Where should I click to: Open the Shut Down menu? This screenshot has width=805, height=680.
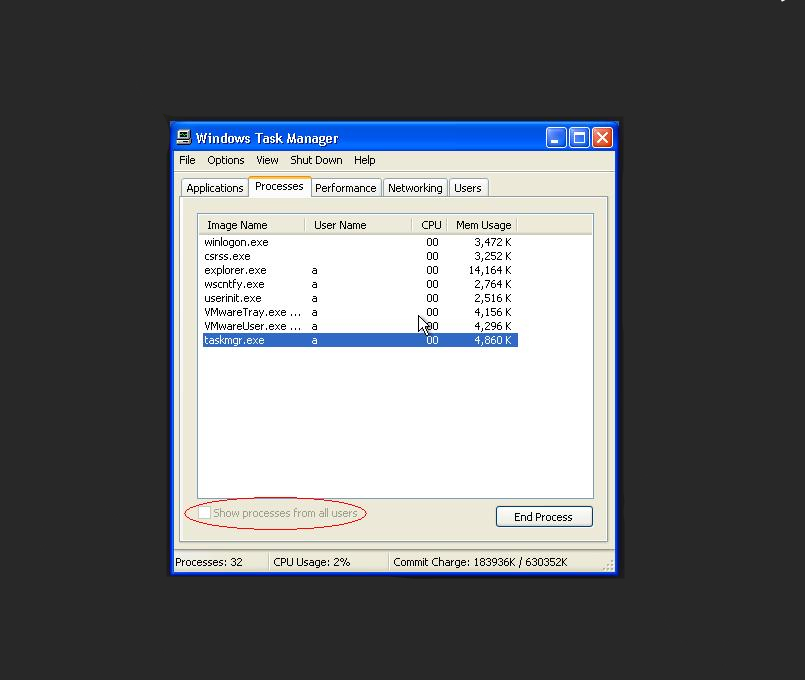coord(316,160)
